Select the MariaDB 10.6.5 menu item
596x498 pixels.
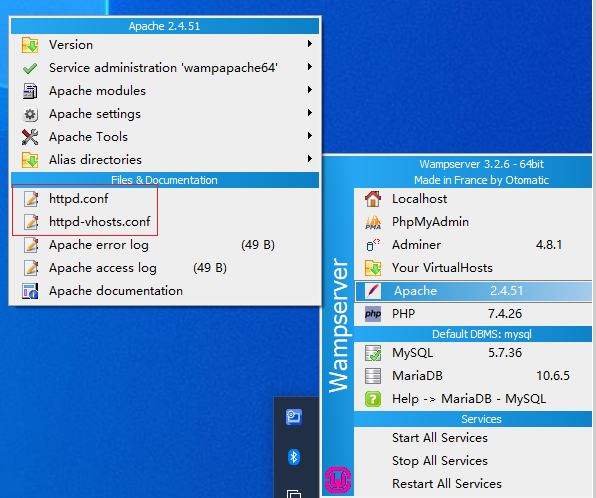click(473, 376)
